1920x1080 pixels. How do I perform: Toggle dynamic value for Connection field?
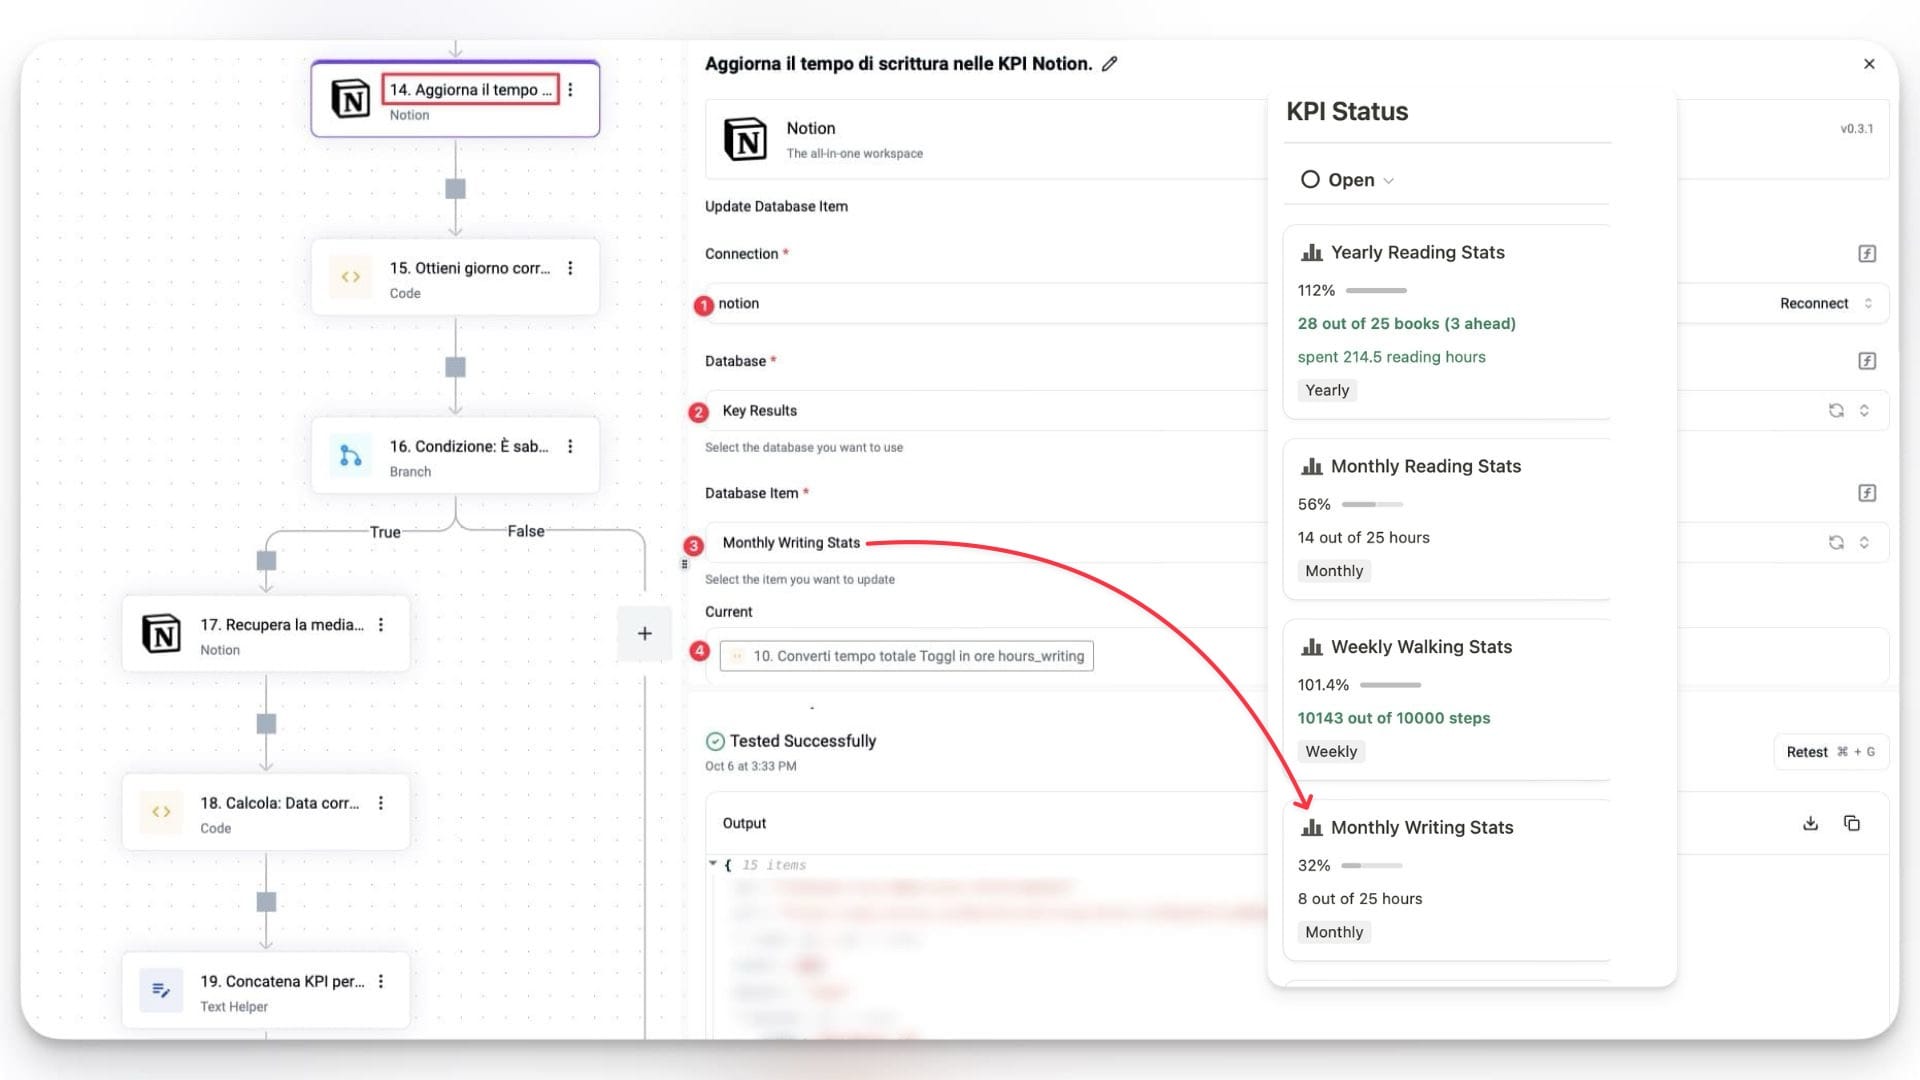point(1867,254)
